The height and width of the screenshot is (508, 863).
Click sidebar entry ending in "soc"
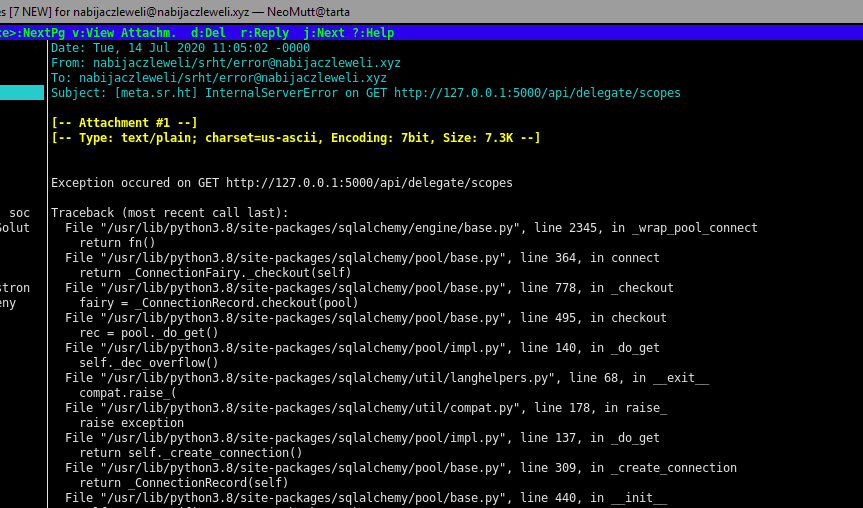[x=19, y=213]
